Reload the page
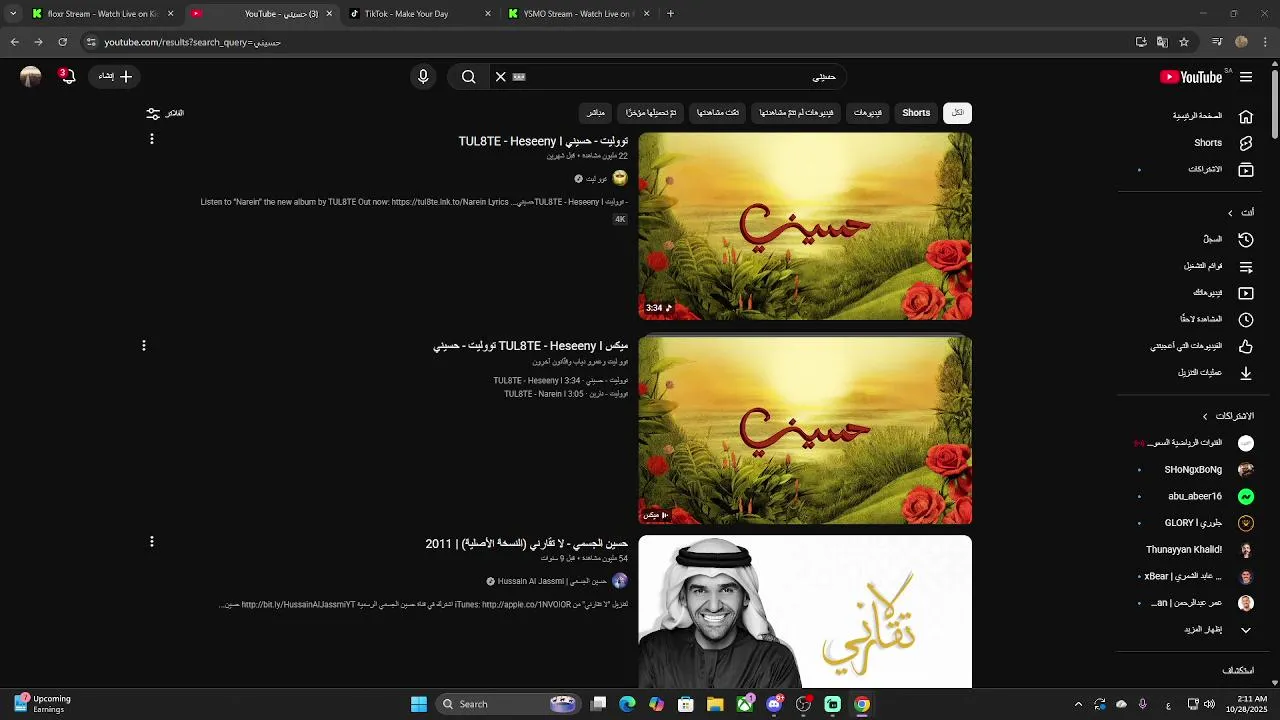 (62, 42)
